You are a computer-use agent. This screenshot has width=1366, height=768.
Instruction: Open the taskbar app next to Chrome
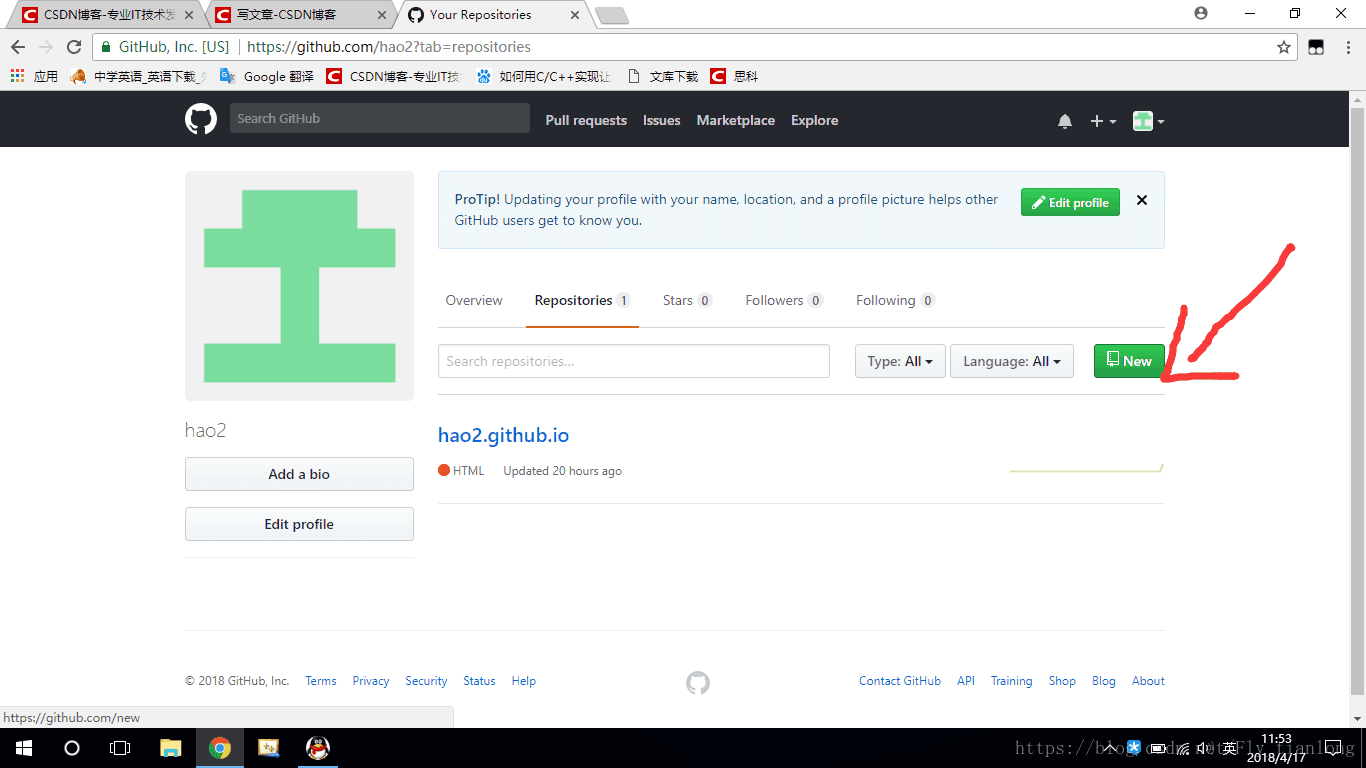click(269, 748)
